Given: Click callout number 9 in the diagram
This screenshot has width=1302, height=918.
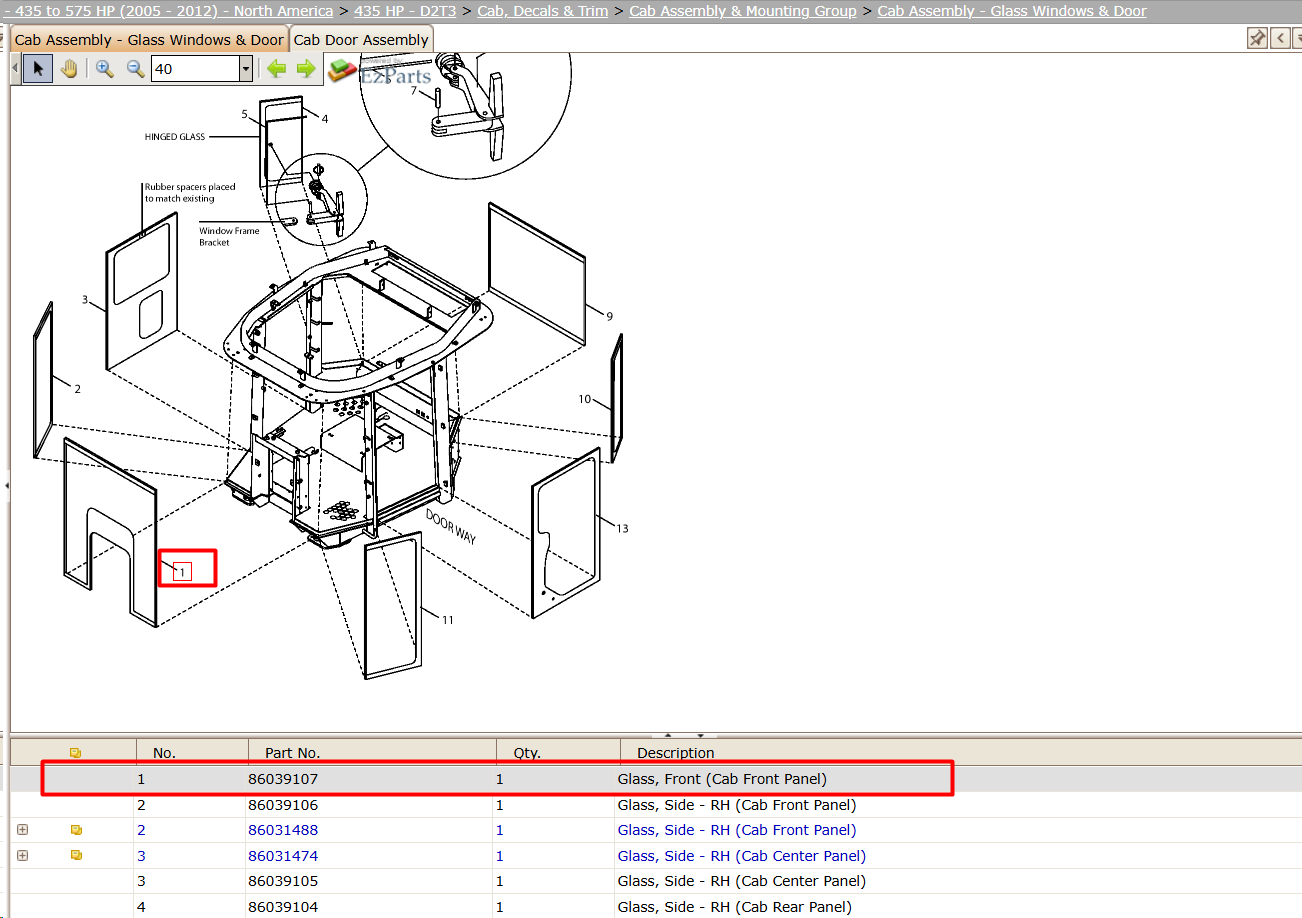Looking at the screenshot, I should coord(609,316).
